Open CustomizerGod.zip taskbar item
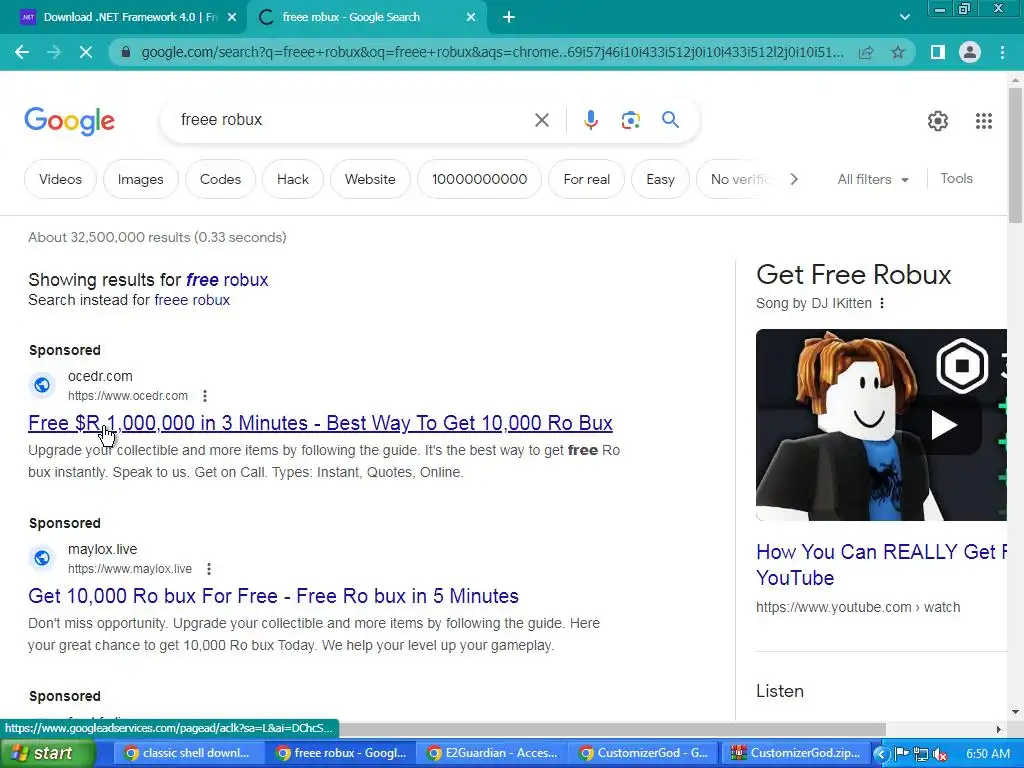Screen dimensions: 1024x768 (x=796, y=753)
